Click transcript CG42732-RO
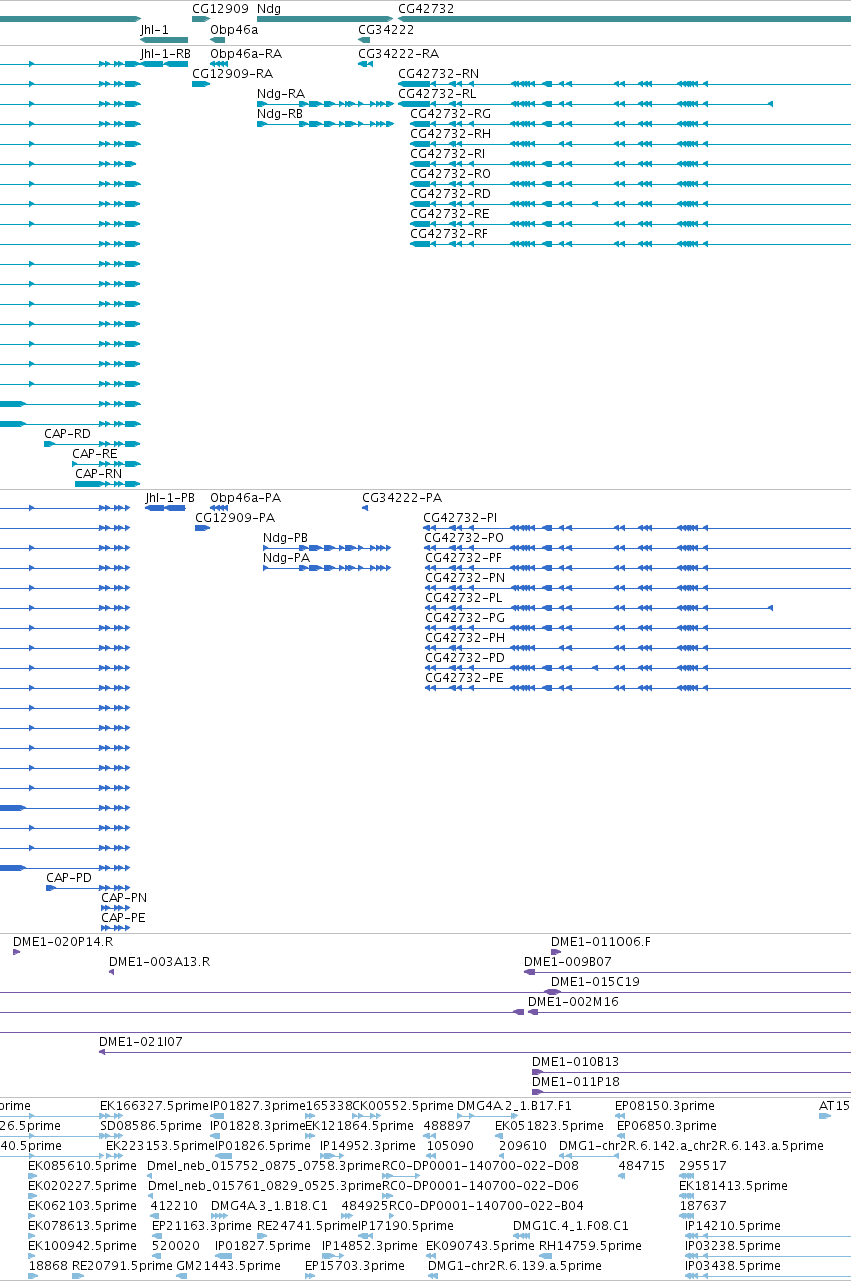Image resolution: width=851 pixels, height=1281 pixels. pyautogui.click(x=451, y=174)
